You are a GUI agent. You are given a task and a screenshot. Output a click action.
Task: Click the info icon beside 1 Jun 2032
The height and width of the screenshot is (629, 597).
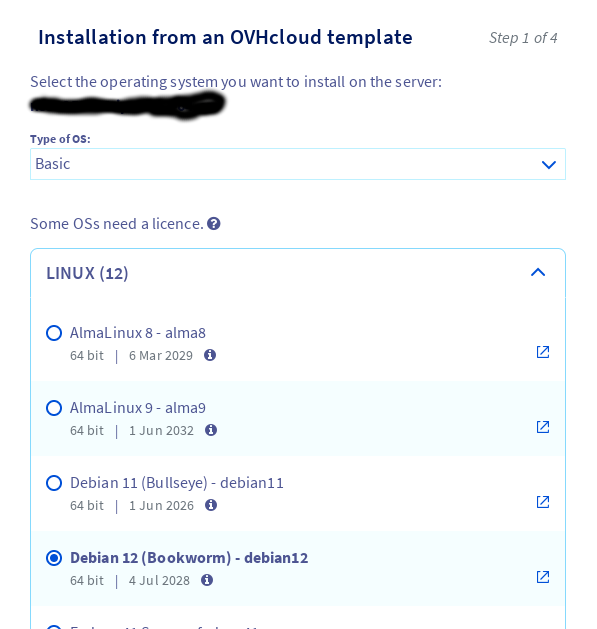click(x=211, y=430)
